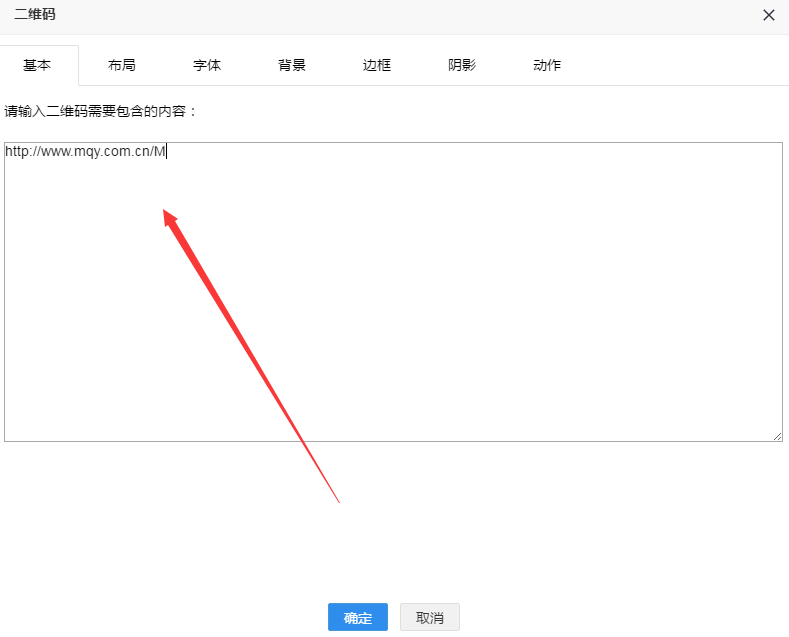
Task: Click the 二维码 dialog title text
Action: coord(35,15)
